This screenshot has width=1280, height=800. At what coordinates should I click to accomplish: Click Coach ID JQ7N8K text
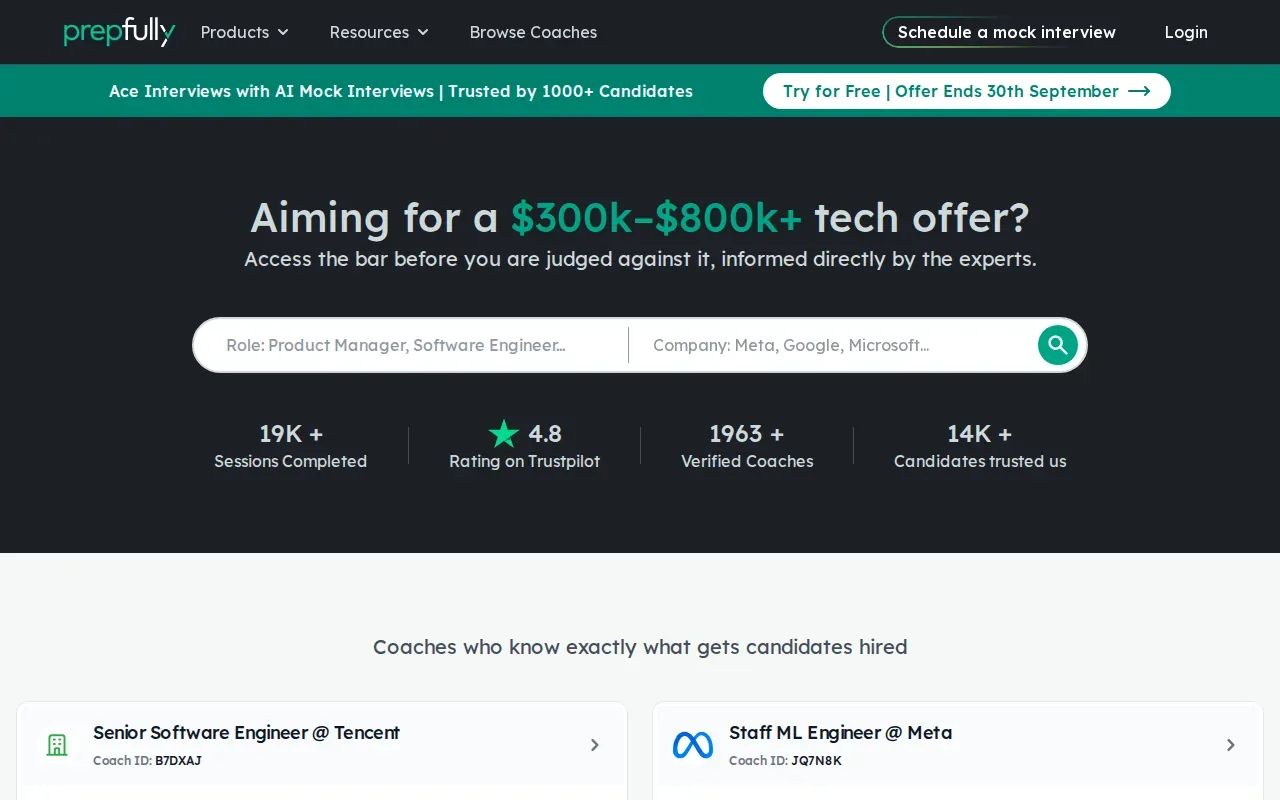click(785, 761)
